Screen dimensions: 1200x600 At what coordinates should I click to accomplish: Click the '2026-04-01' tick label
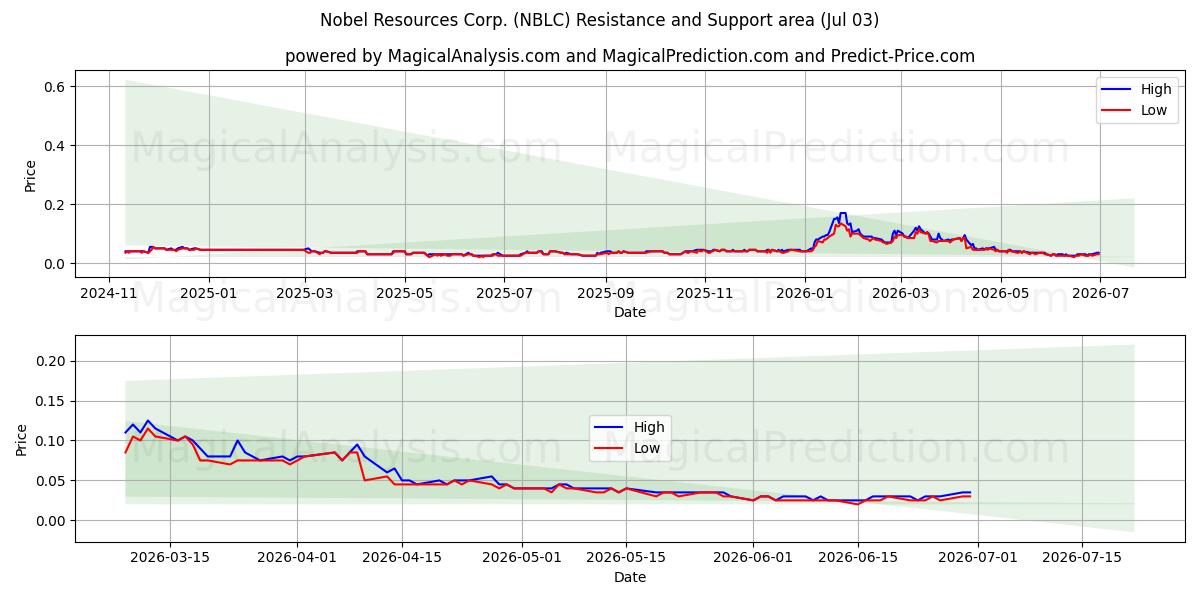pos(297,558)
